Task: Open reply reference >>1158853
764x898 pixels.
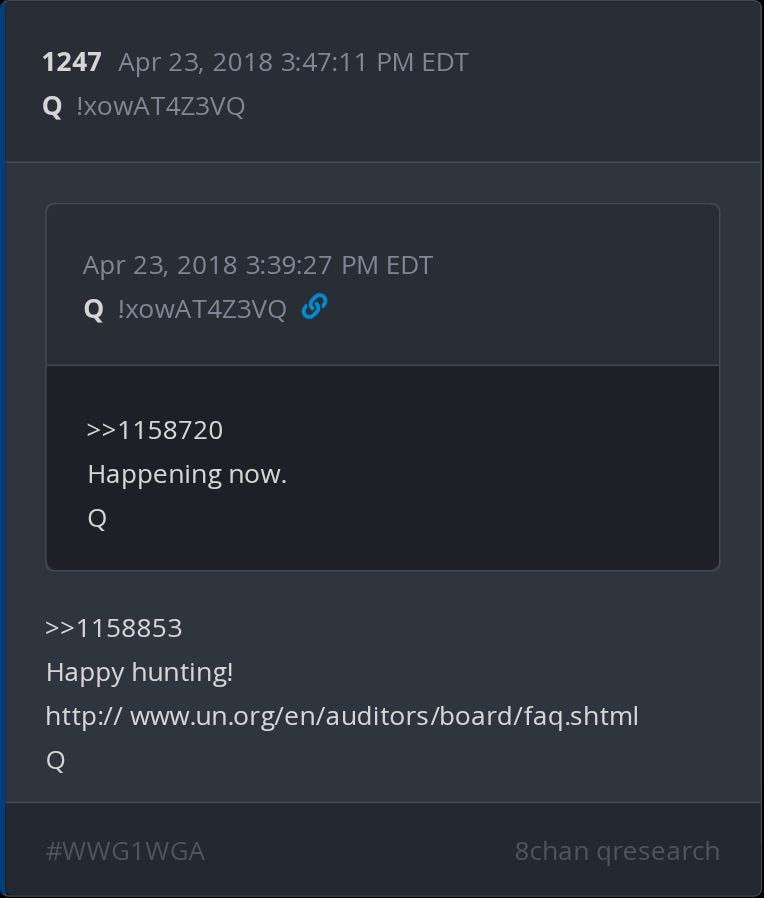Action: tap(114, 628)
